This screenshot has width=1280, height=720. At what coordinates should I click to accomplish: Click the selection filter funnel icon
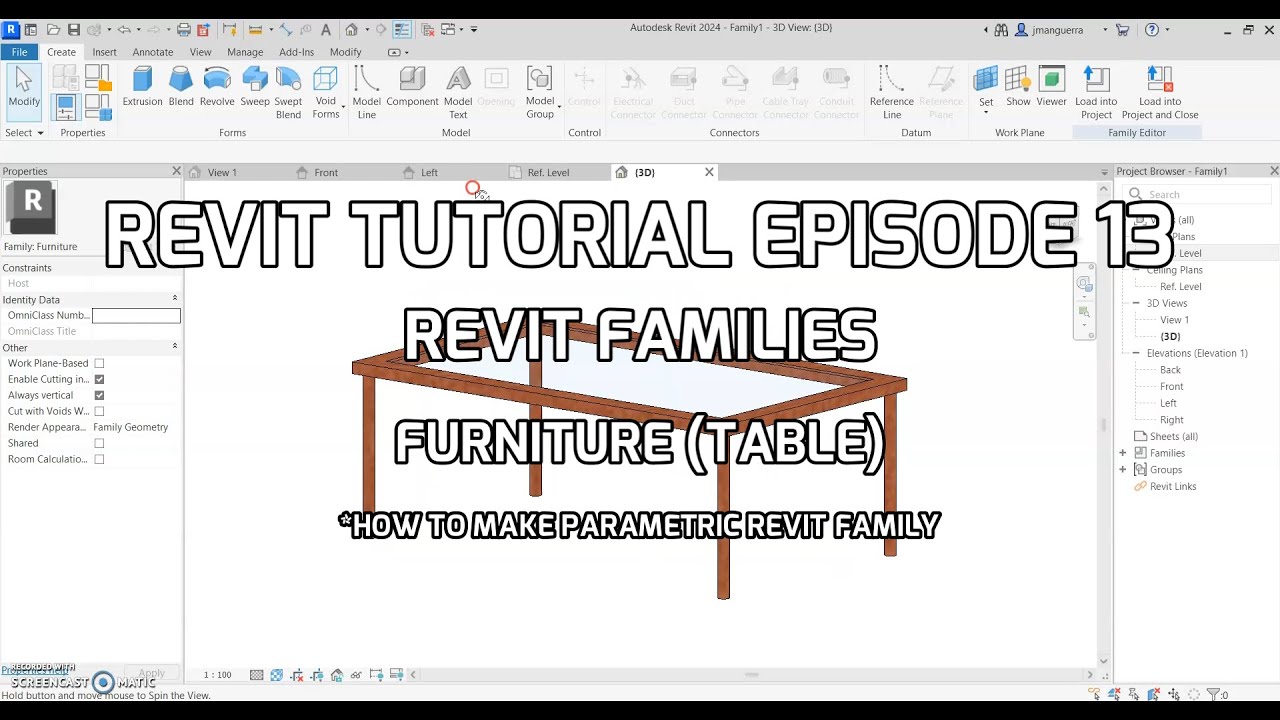[x=1213, y=694]
